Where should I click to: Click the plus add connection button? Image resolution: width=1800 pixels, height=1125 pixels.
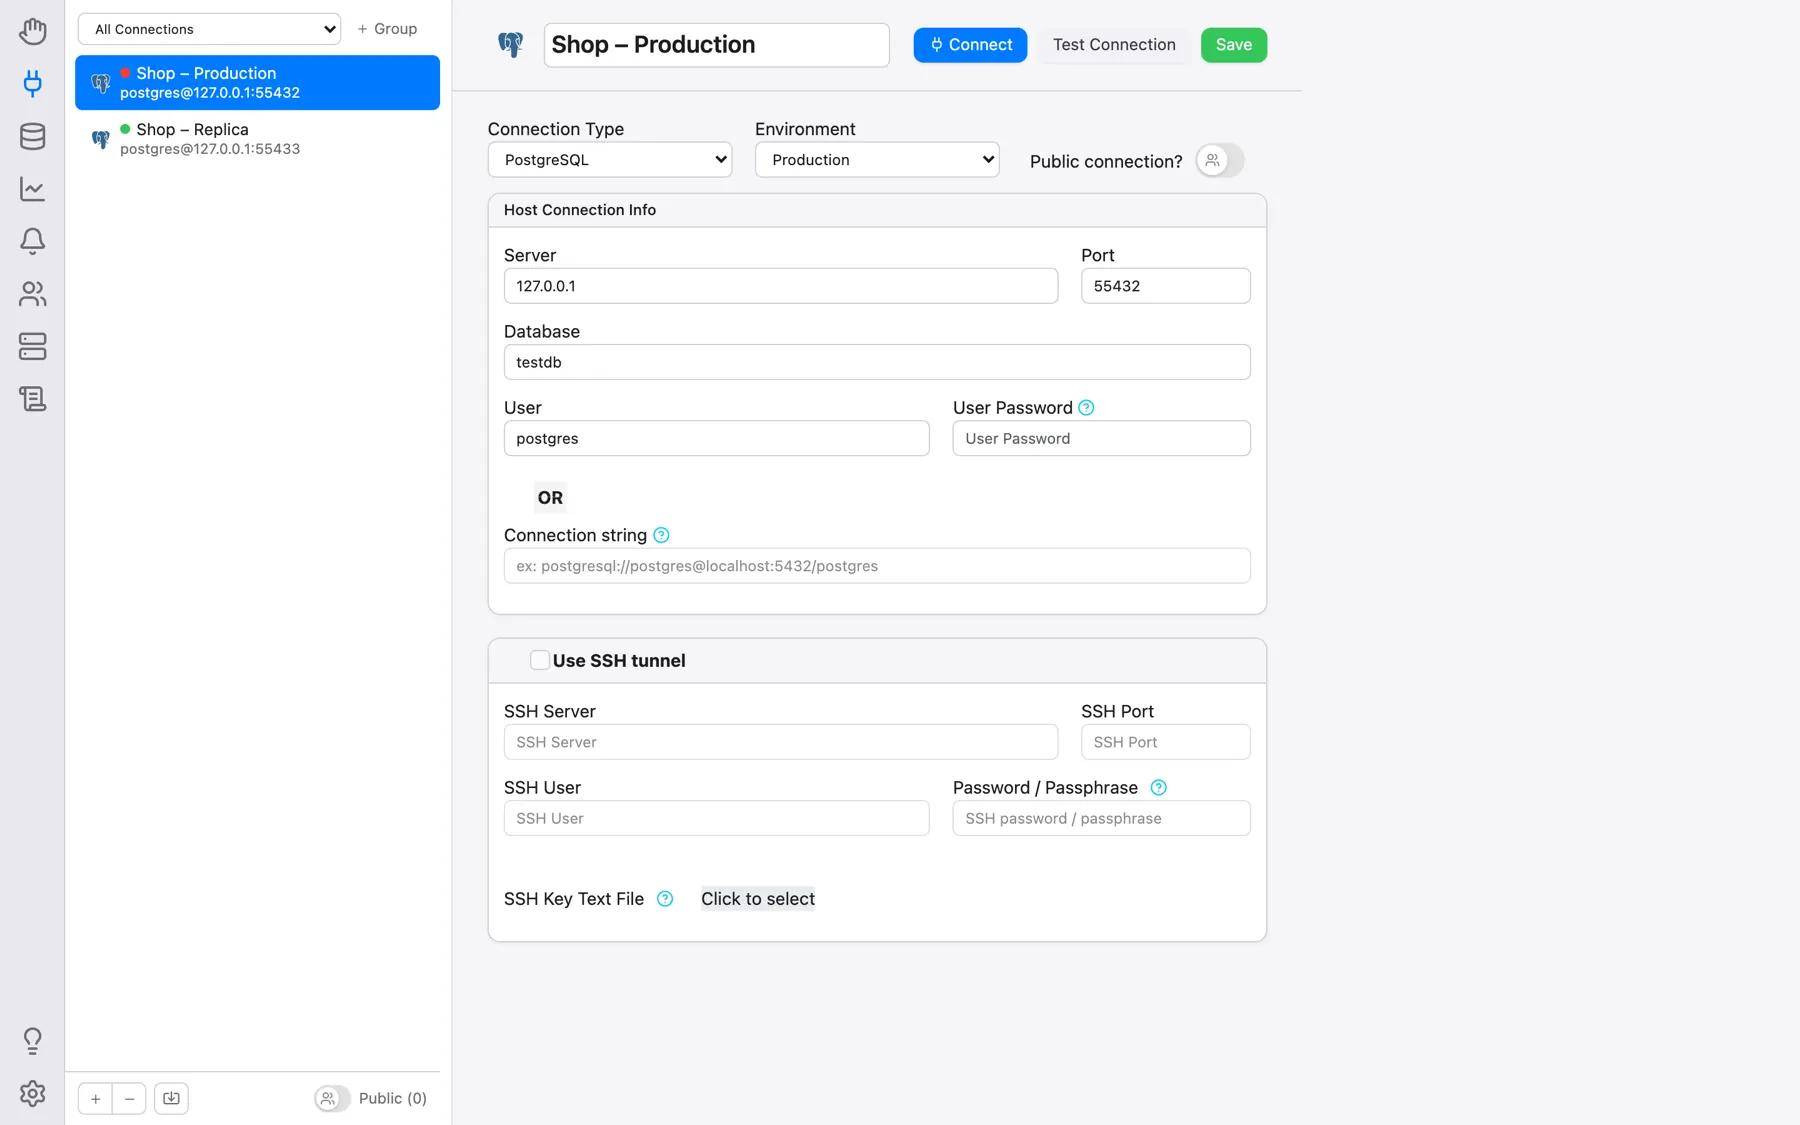coord(95,1098)
